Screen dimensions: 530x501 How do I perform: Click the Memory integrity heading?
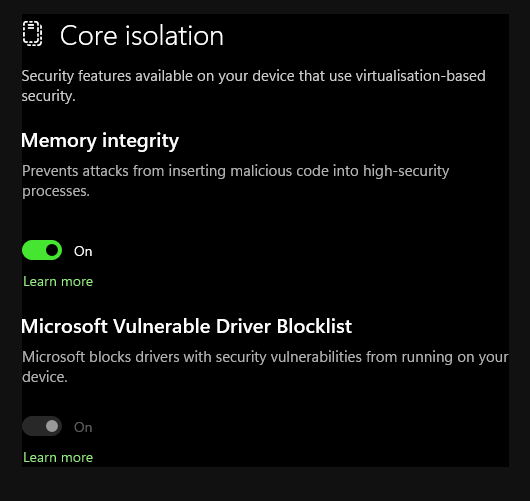coord(100,141)
